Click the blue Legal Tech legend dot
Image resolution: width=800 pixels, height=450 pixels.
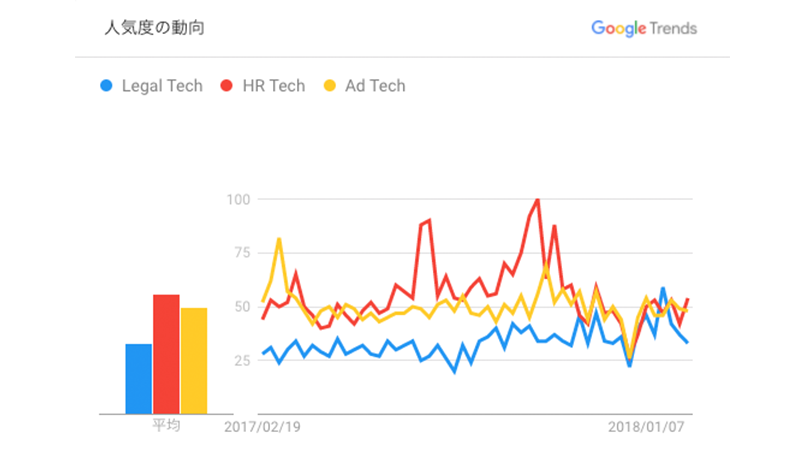105,86
